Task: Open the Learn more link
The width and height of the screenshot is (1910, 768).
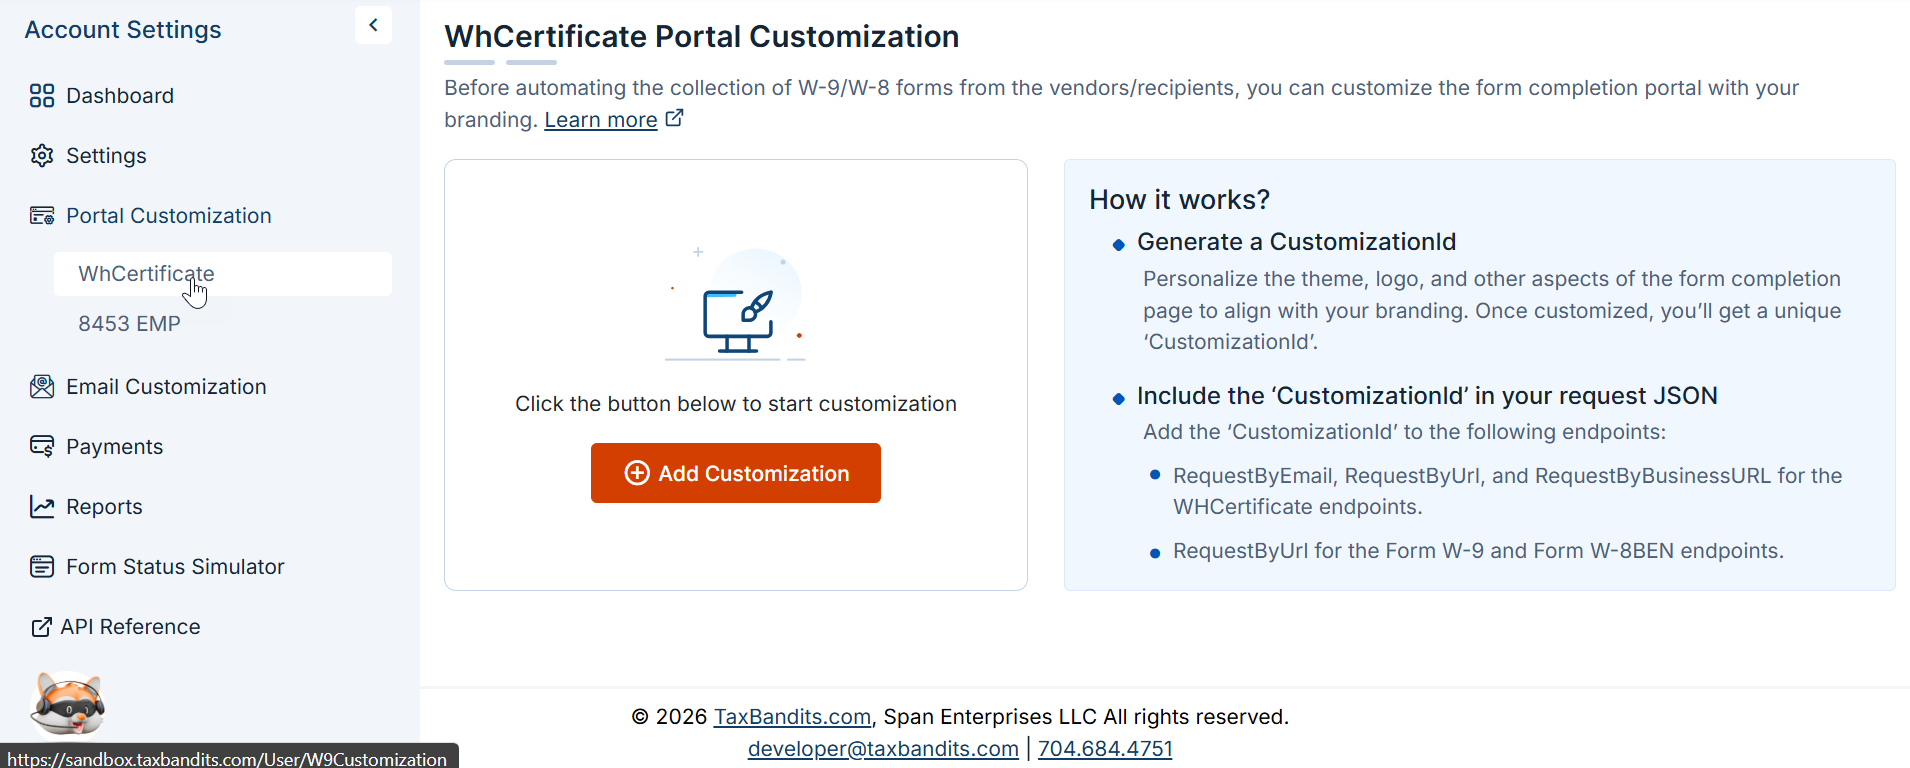Action: click(x=601, y=120)
